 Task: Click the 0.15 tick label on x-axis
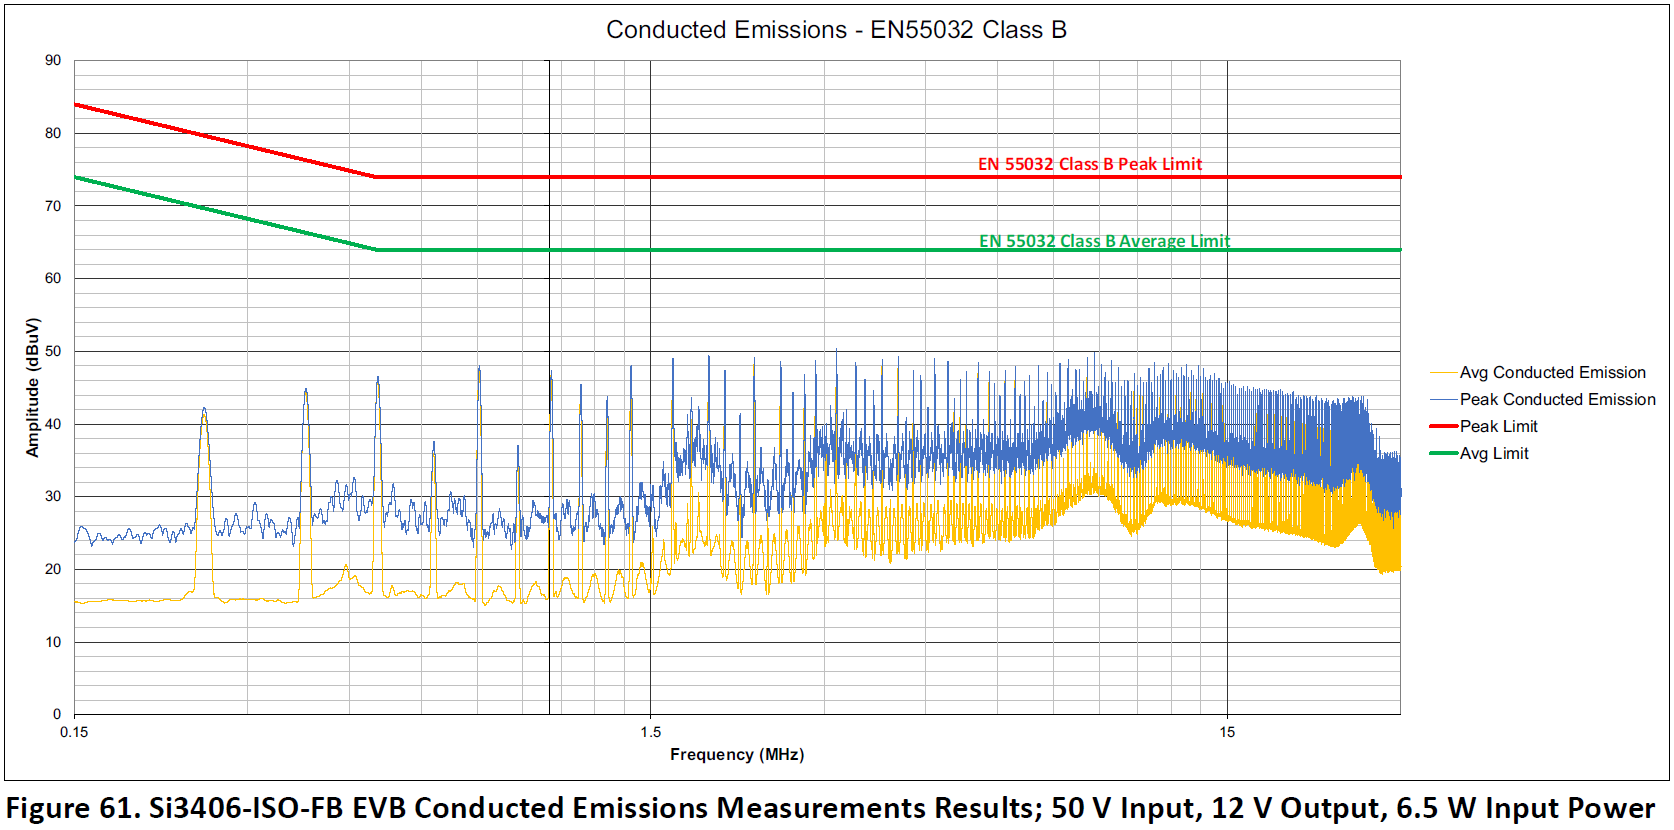click(74, 732)
